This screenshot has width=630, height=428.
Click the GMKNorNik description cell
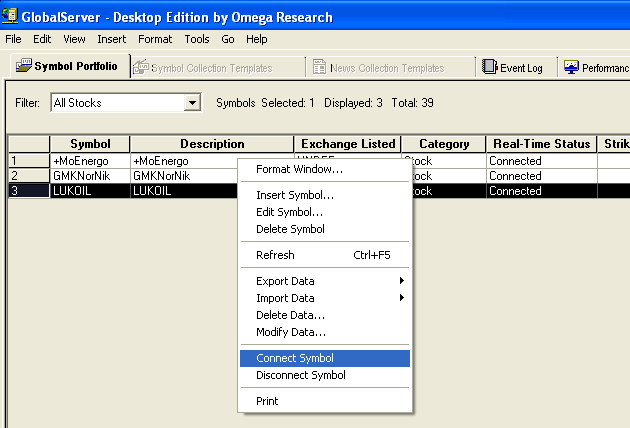click(x=184, y=176)
